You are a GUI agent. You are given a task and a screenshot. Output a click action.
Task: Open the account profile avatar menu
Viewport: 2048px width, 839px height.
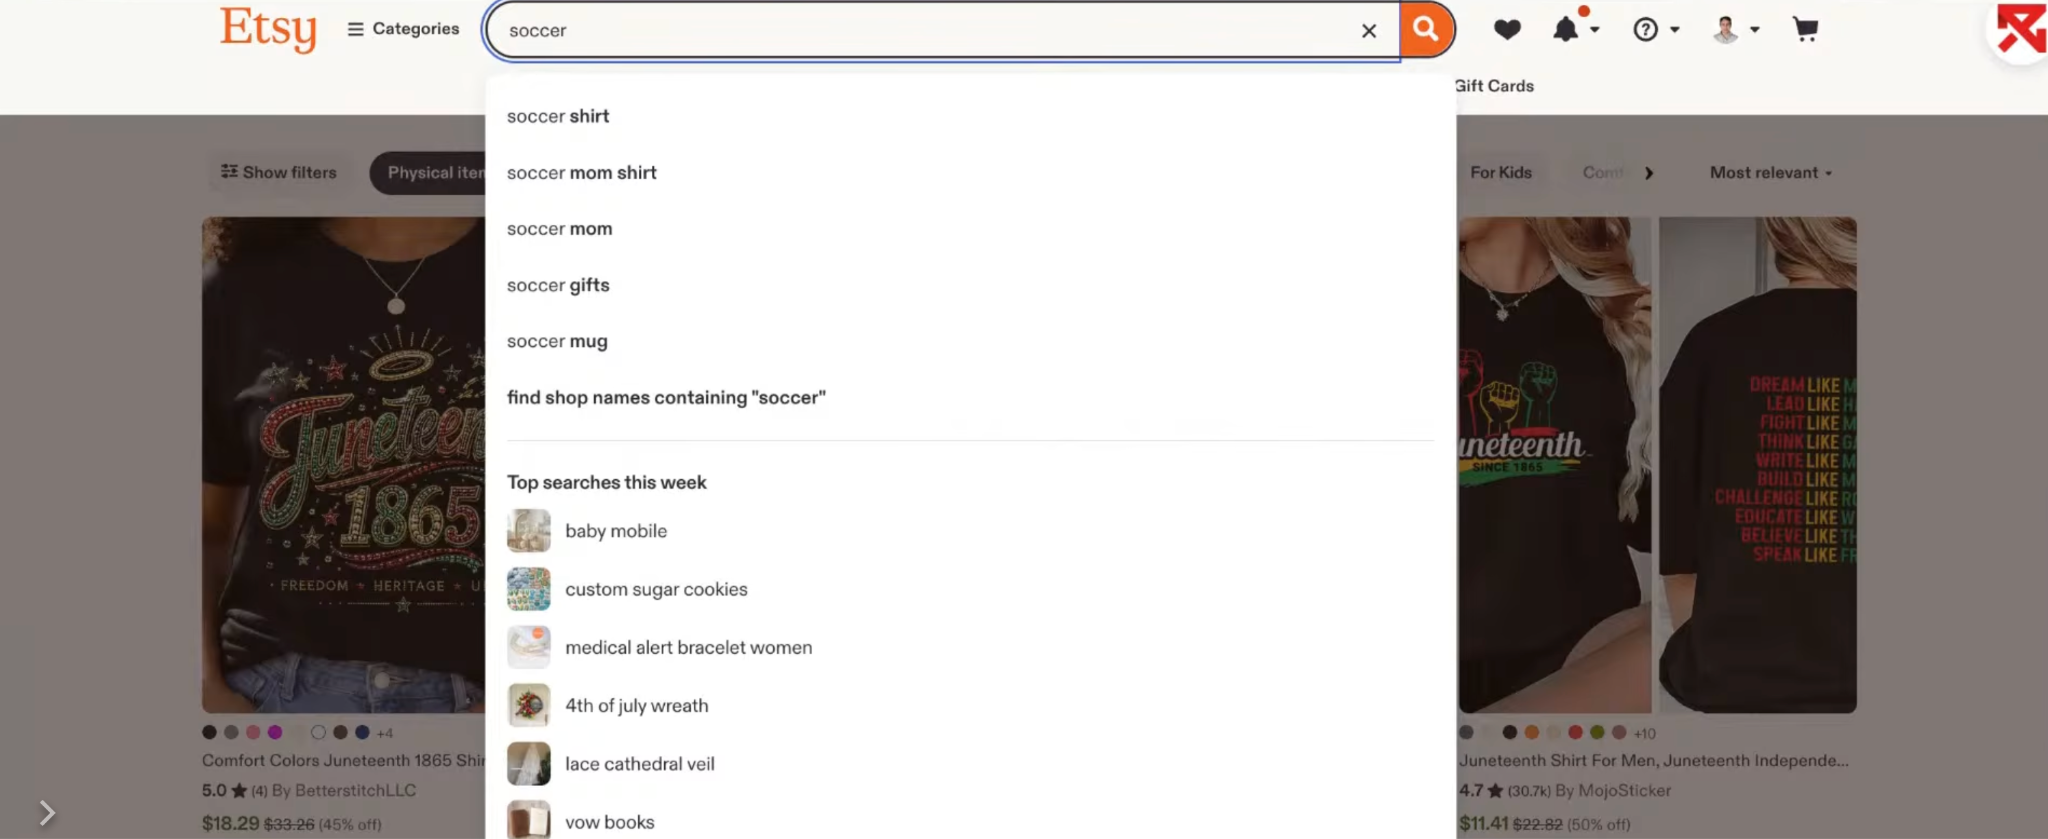click(x=1735, y=29)
